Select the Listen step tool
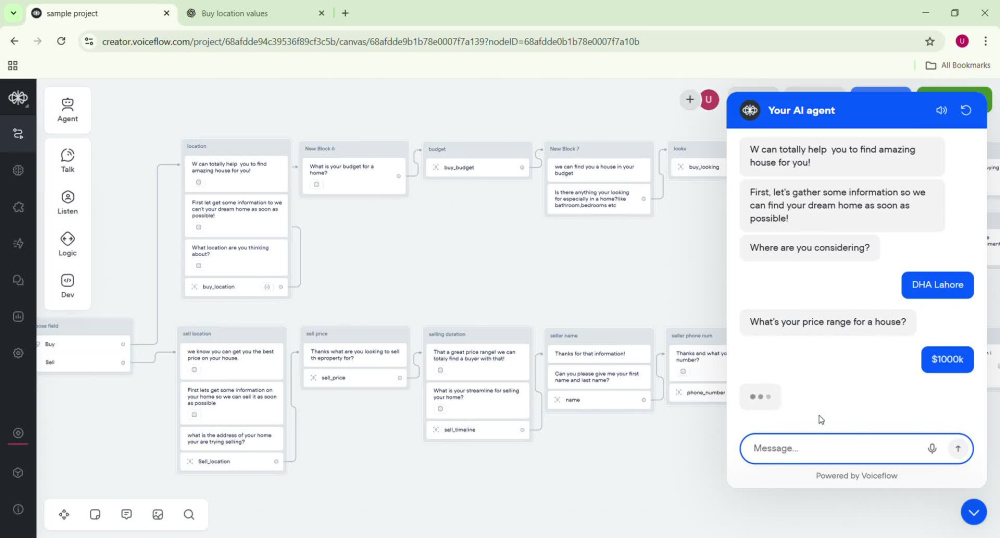The height and width of the screenshot is (538, 1000). pyautogui.click(x=68, y=202)
